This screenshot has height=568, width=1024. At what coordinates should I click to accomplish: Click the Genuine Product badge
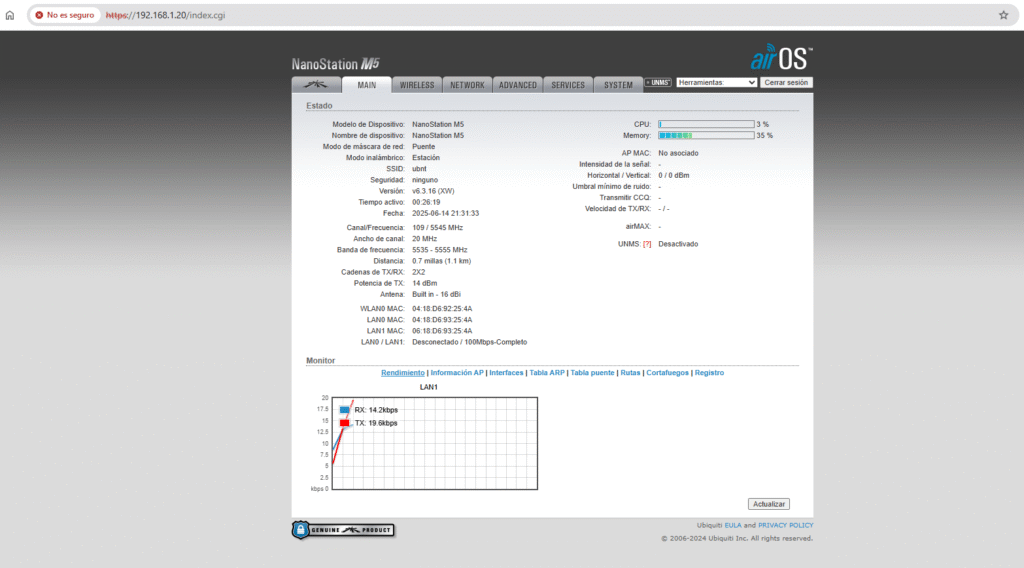343,529
